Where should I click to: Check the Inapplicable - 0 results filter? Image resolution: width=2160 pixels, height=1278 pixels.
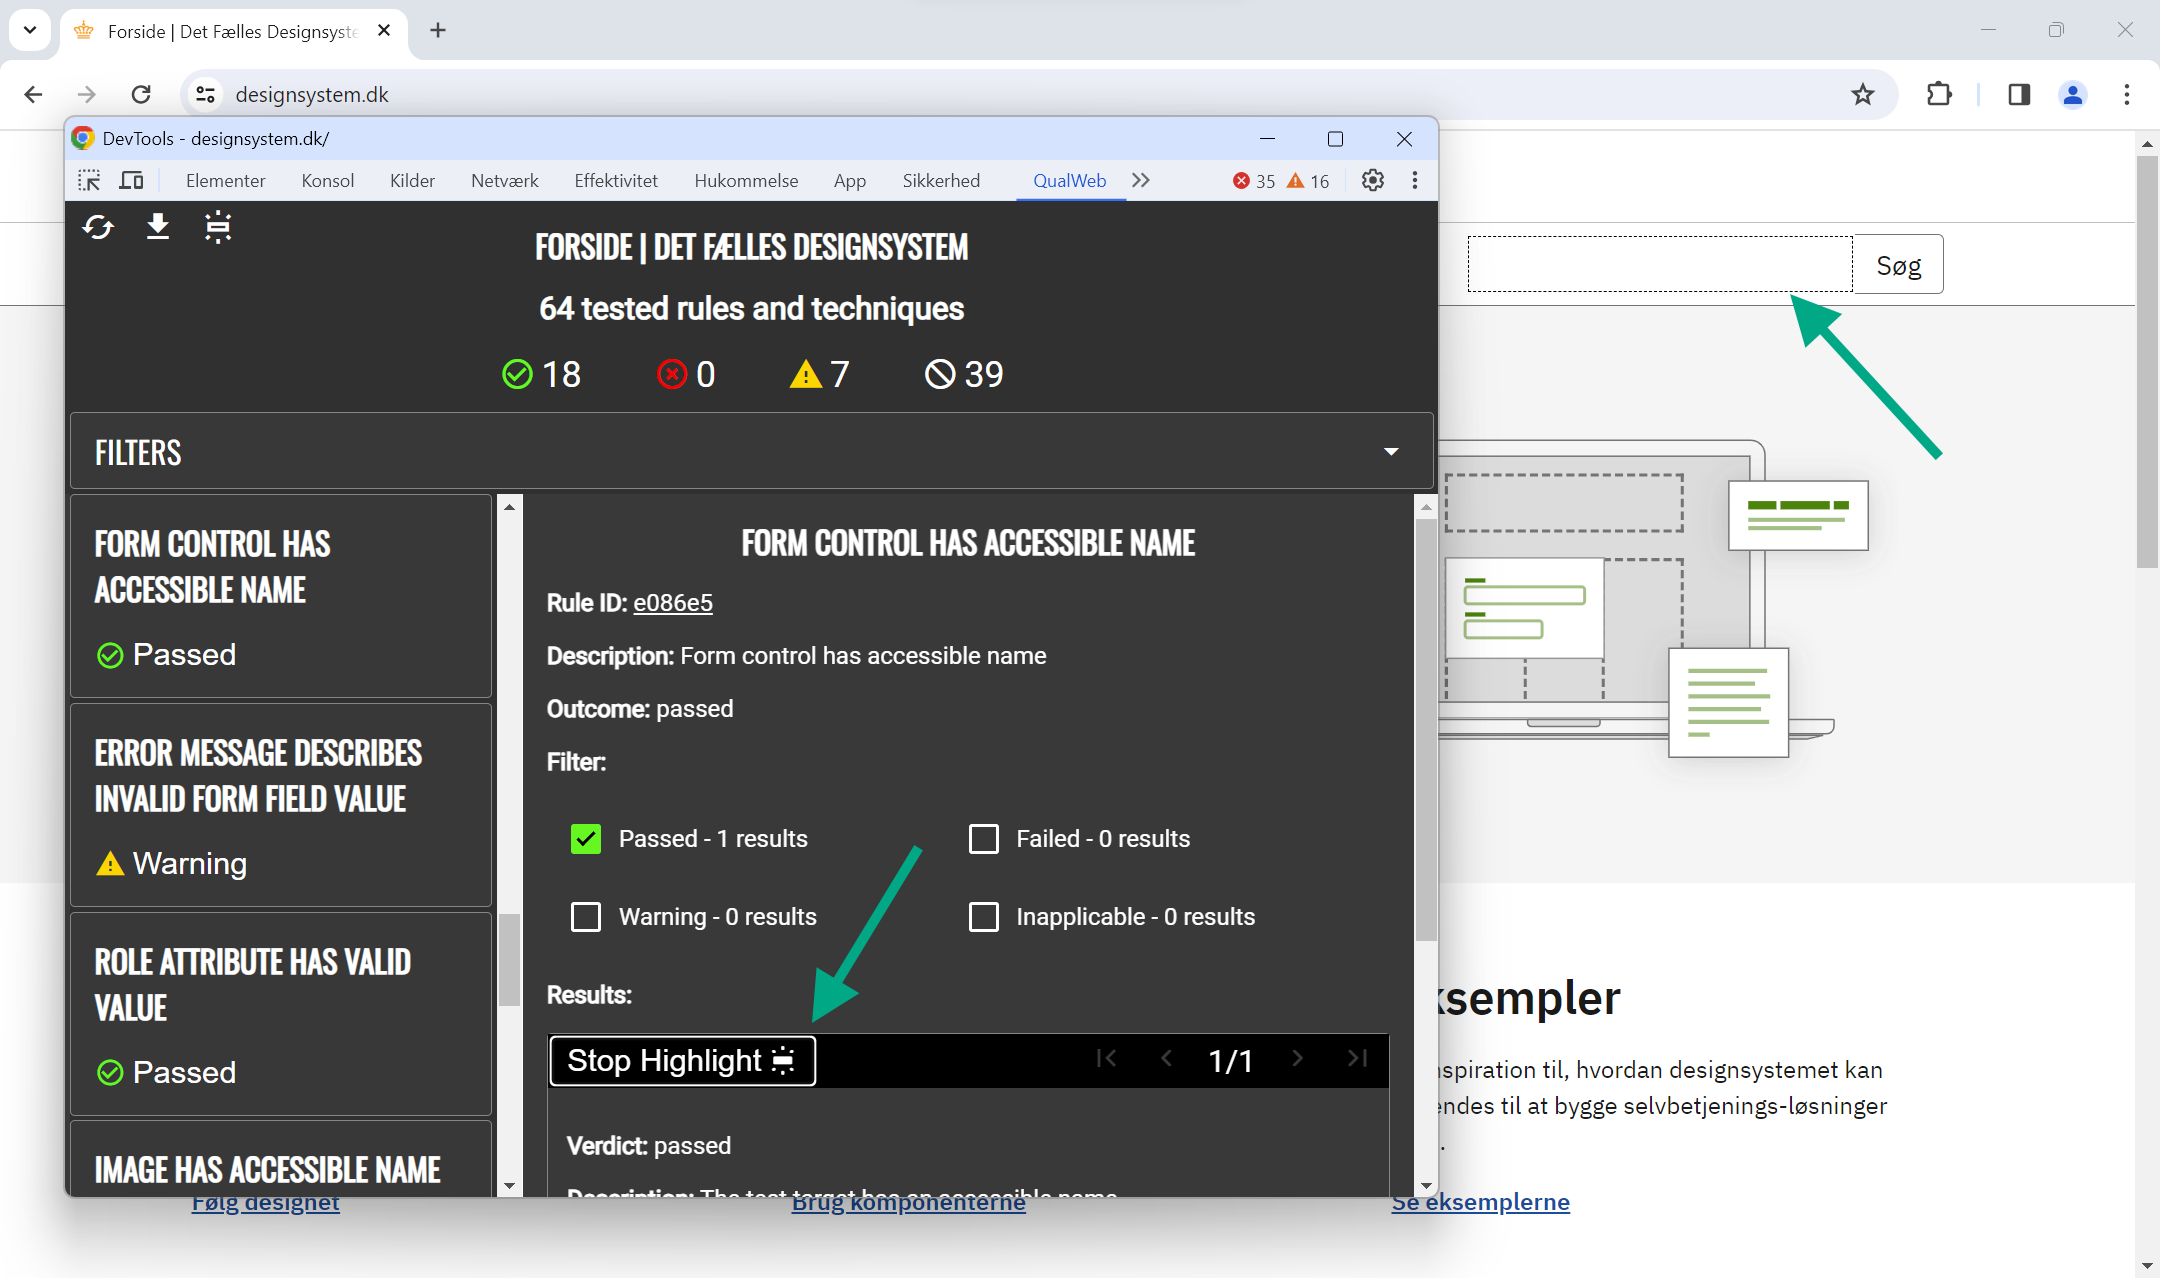(984, 917)
